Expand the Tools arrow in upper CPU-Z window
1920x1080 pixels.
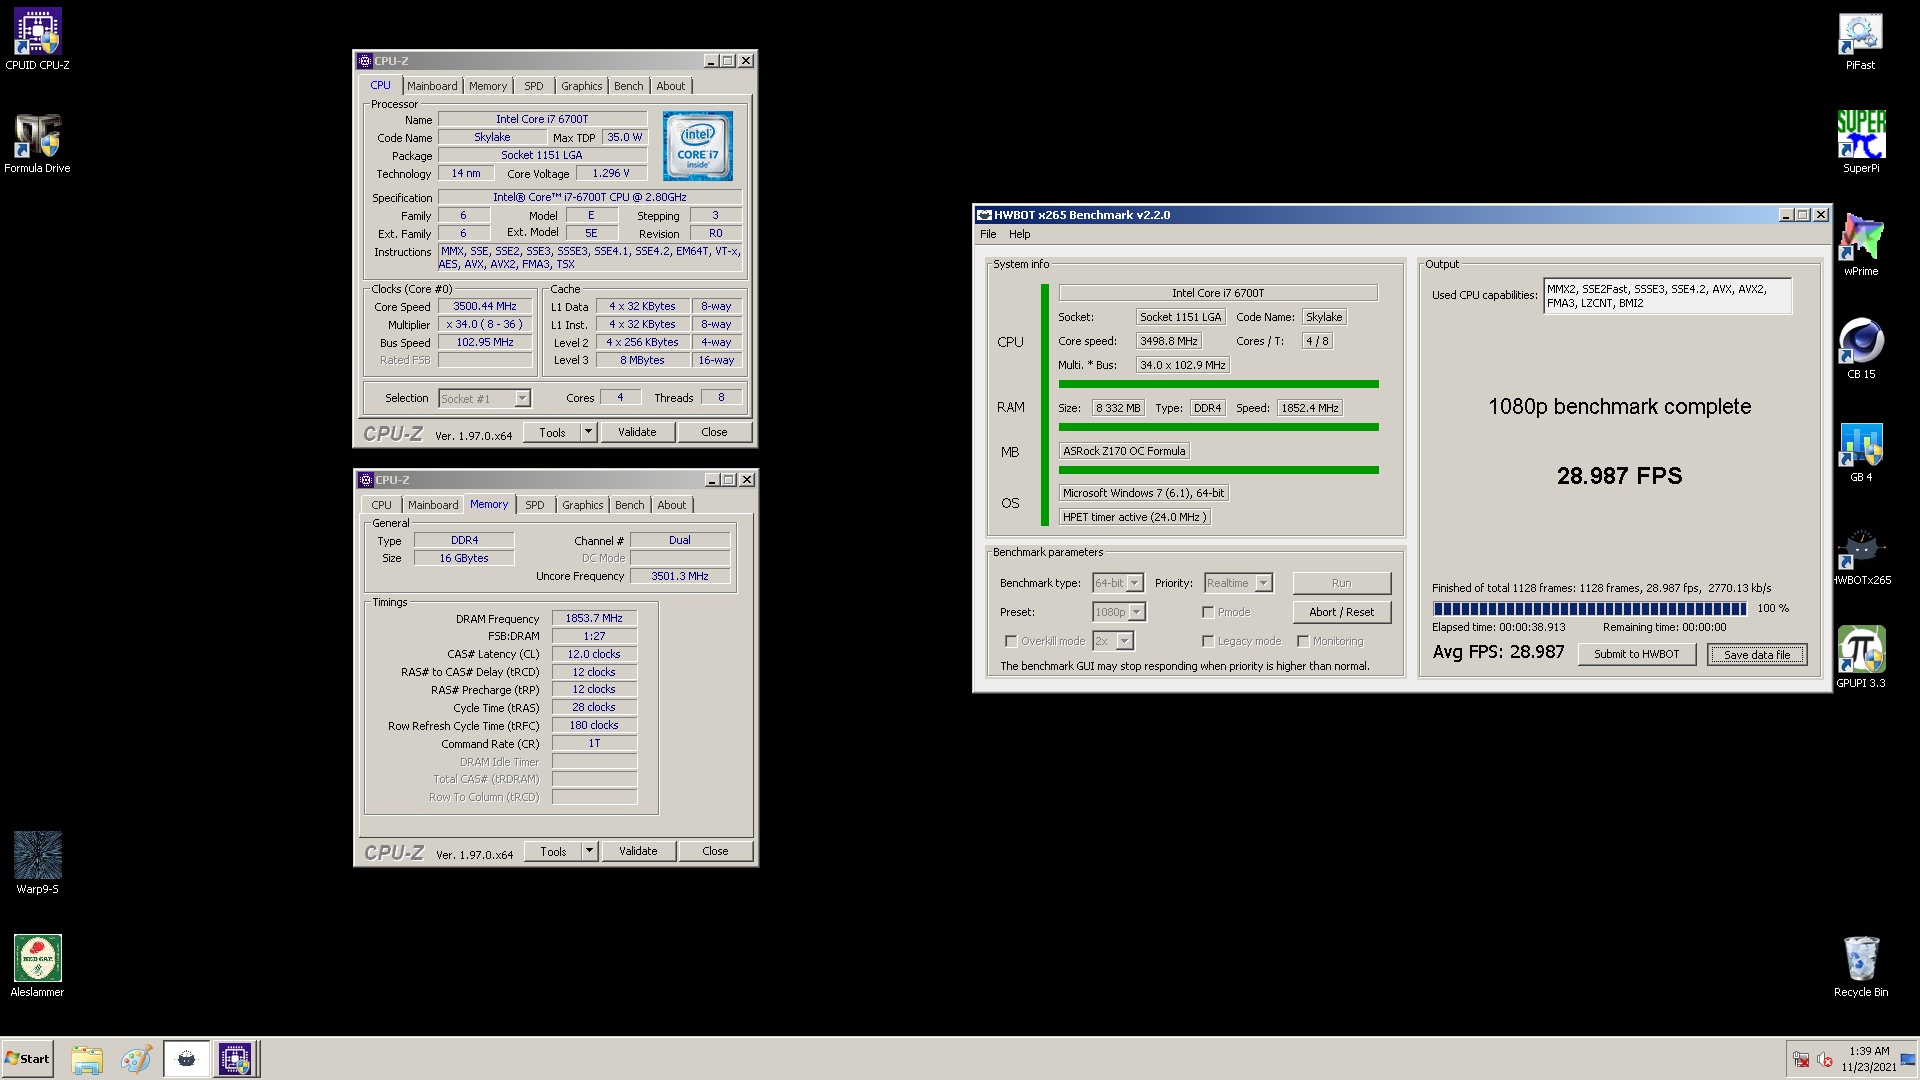(589, 432)
